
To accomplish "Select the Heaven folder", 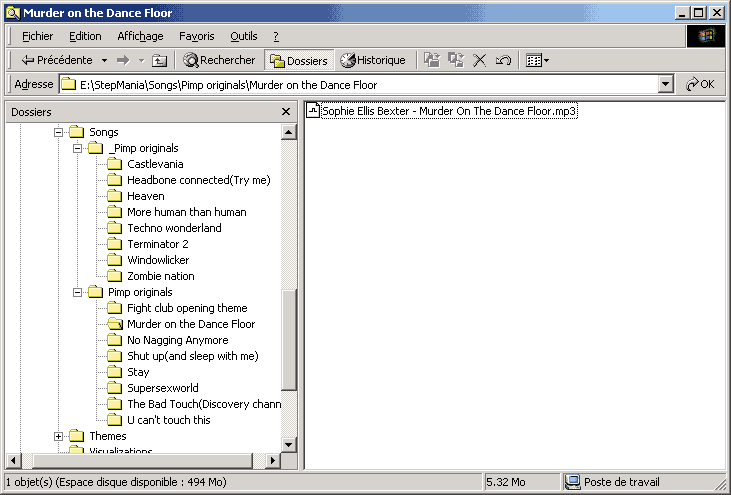I will tap(145, 196).
